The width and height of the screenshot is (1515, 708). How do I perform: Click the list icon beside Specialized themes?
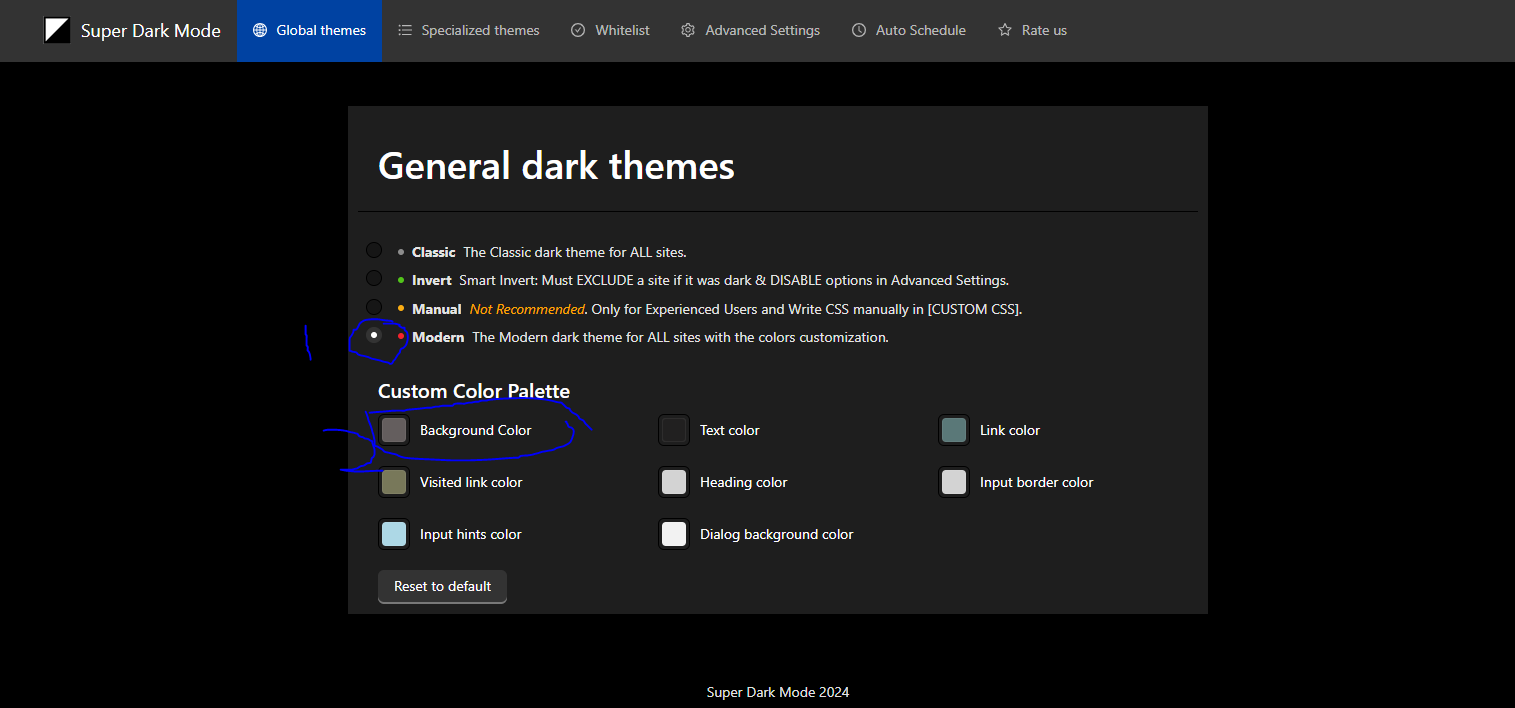[405, 30]
